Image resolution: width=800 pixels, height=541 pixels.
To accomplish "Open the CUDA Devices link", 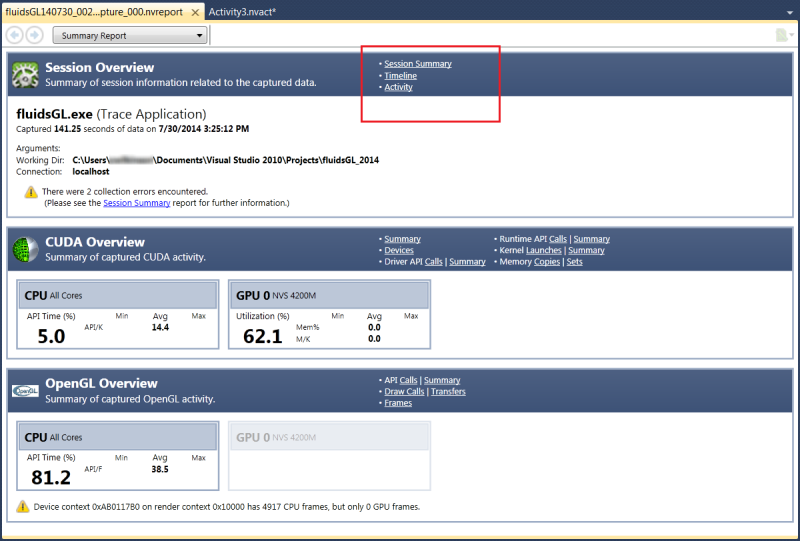I will coord(399,250).
